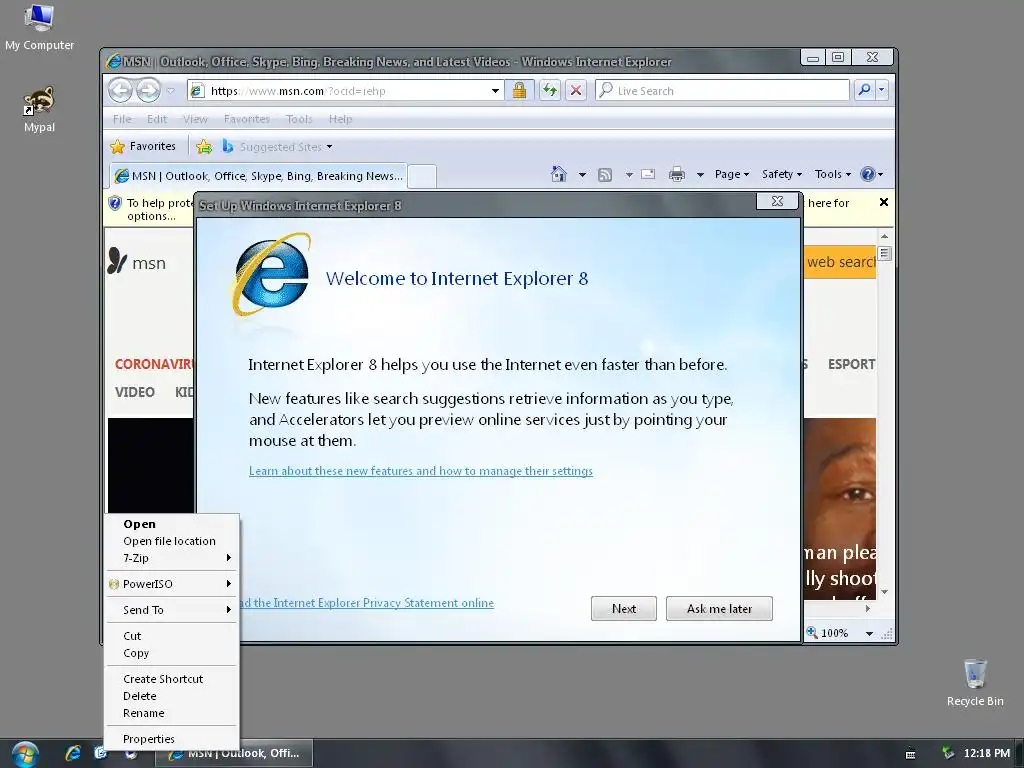Dismiss the information bar with the black X

click(884, 202)
